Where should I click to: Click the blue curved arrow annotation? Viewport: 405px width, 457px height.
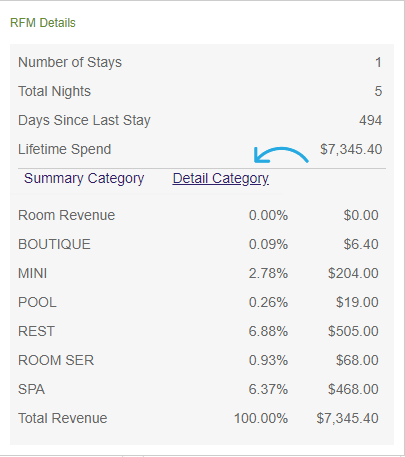(x=281, y=155)
